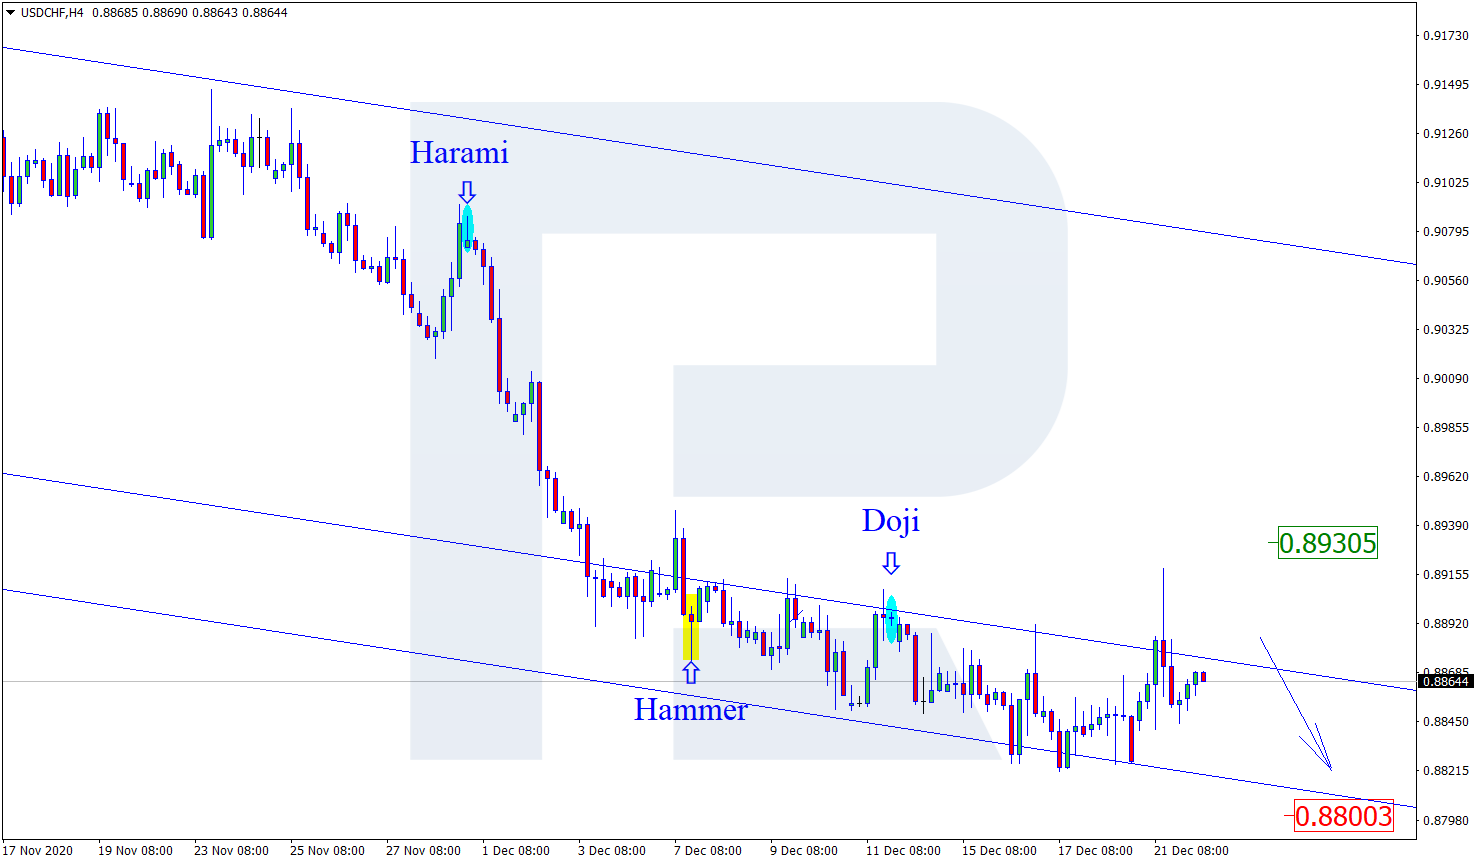Click the 17 Dec 08:00 time axis label
Image resolution: width=1480 pixels, height=863 pixels.
coord(1095,851)
